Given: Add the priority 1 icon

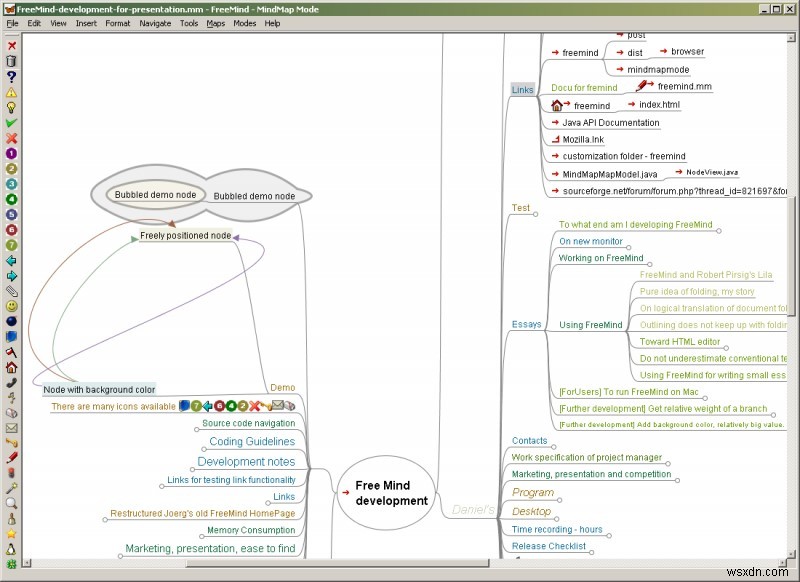Looking at the screenshot, I should (10, 152).
